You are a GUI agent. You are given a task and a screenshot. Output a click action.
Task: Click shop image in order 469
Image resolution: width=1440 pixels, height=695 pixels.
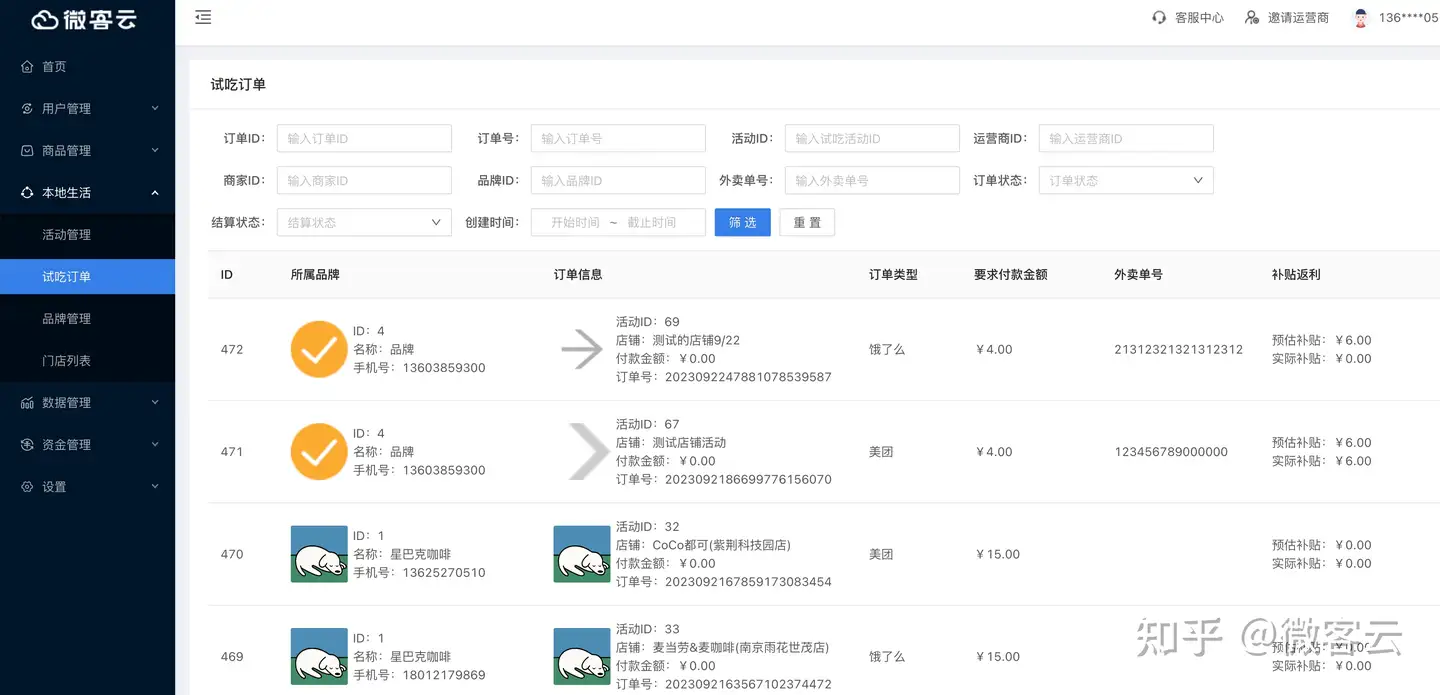click(x=582, y=657)
